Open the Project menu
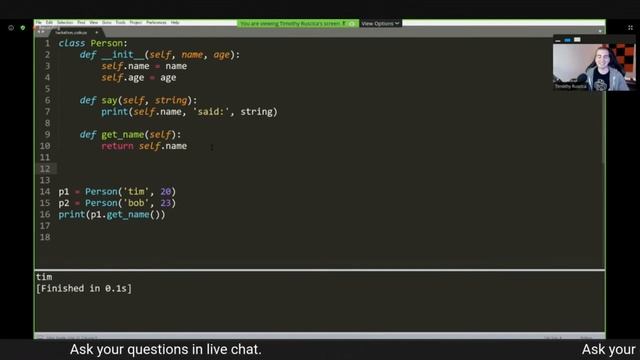 point(136,22)
